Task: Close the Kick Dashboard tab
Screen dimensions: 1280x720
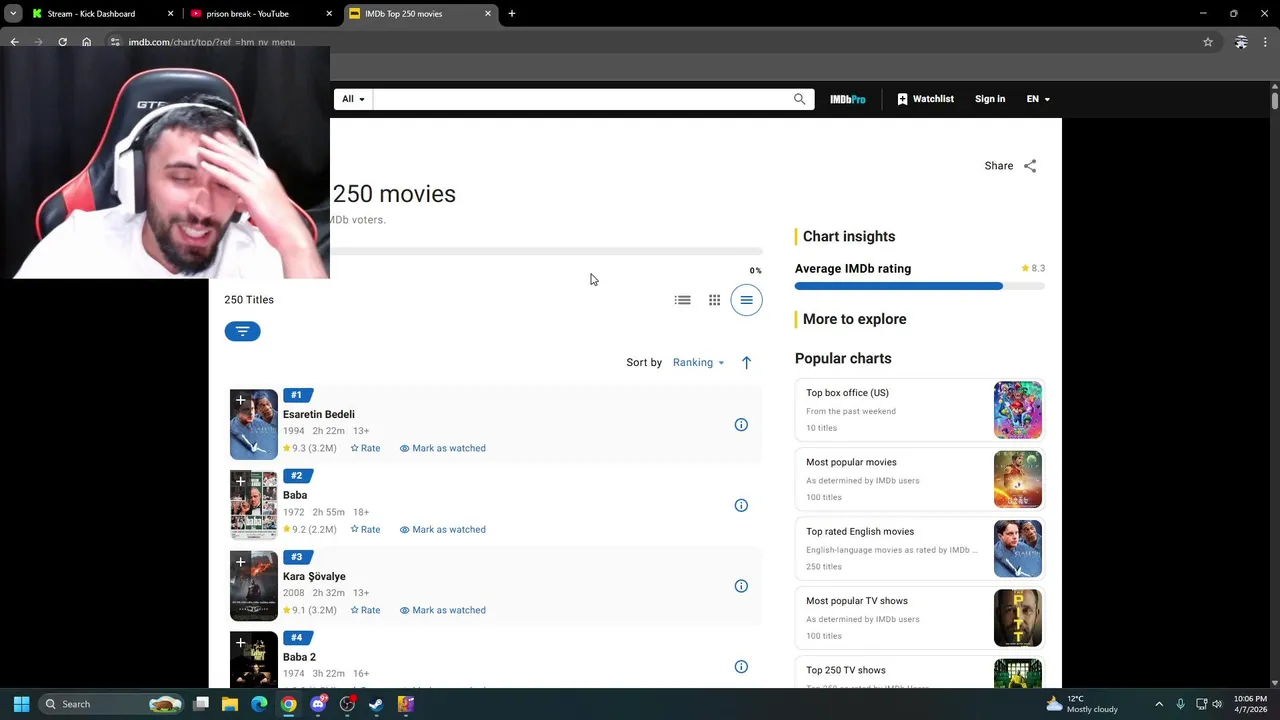Action: [x=171, y=14]
